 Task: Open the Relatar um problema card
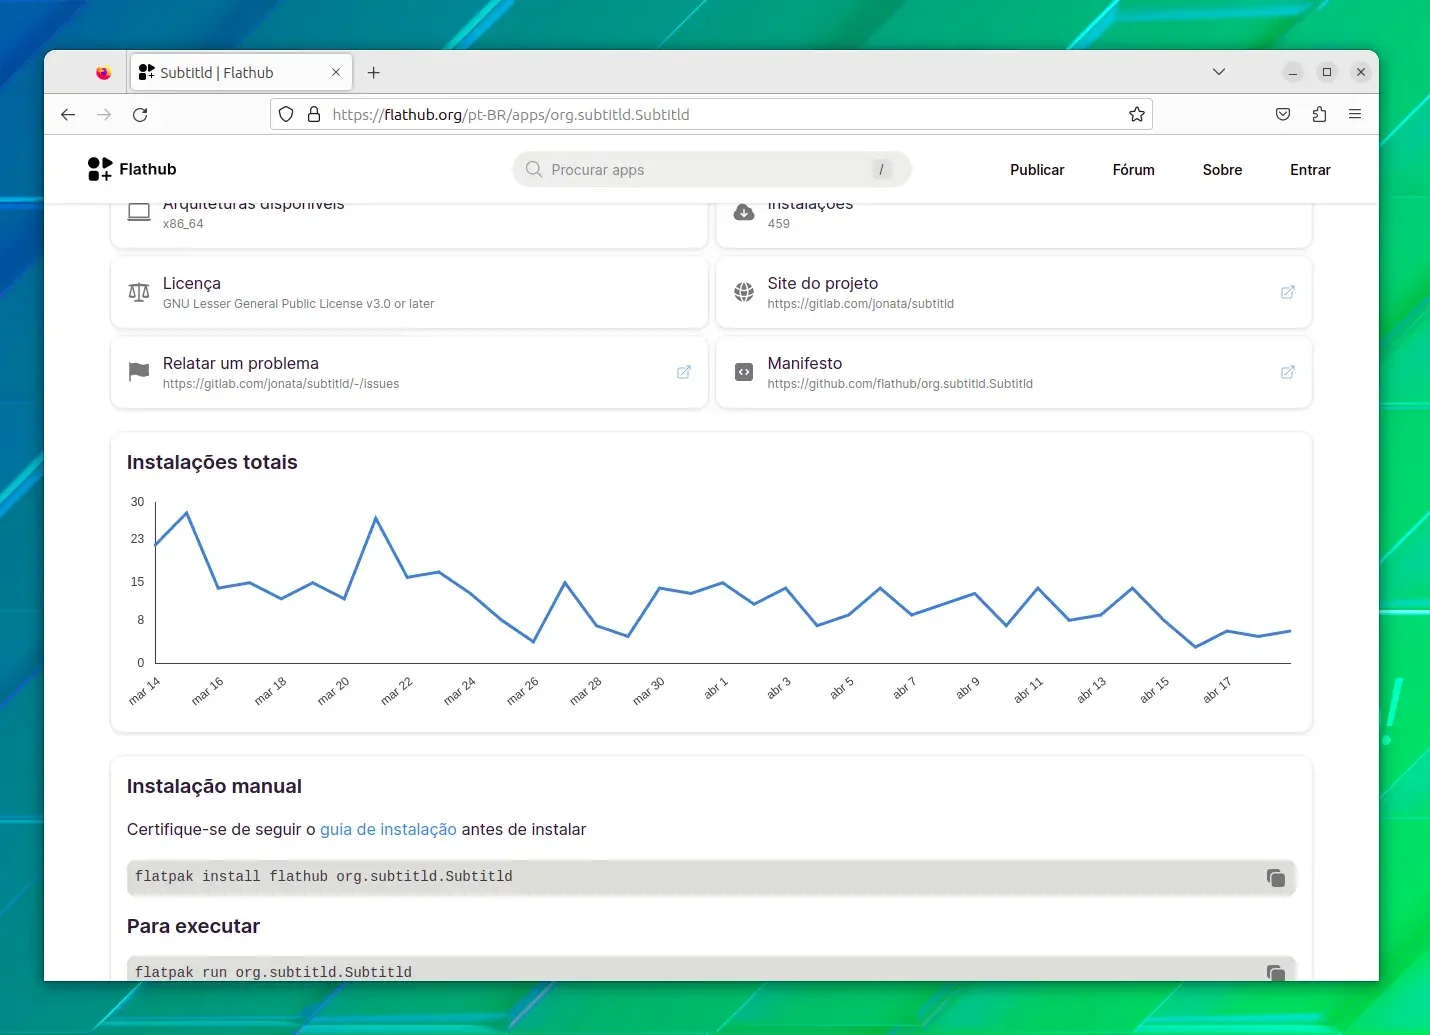tap(409, 372)
